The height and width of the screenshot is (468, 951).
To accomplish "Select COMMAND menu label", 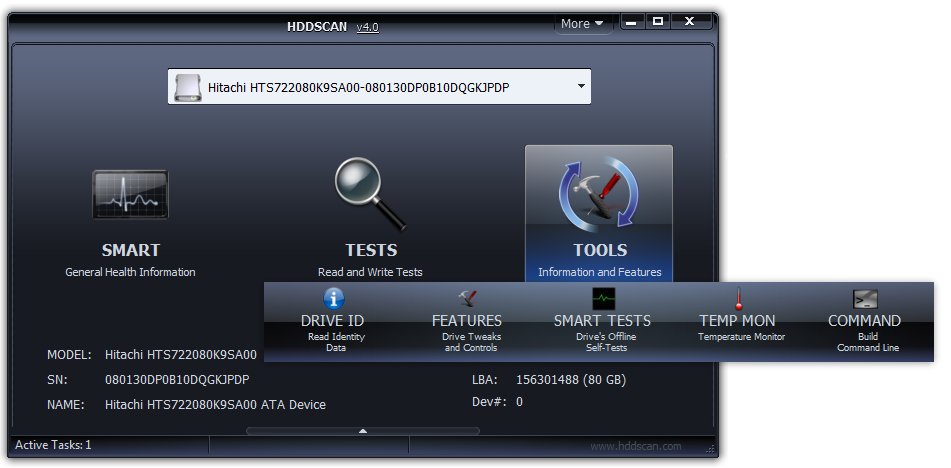I will [864, 321].
